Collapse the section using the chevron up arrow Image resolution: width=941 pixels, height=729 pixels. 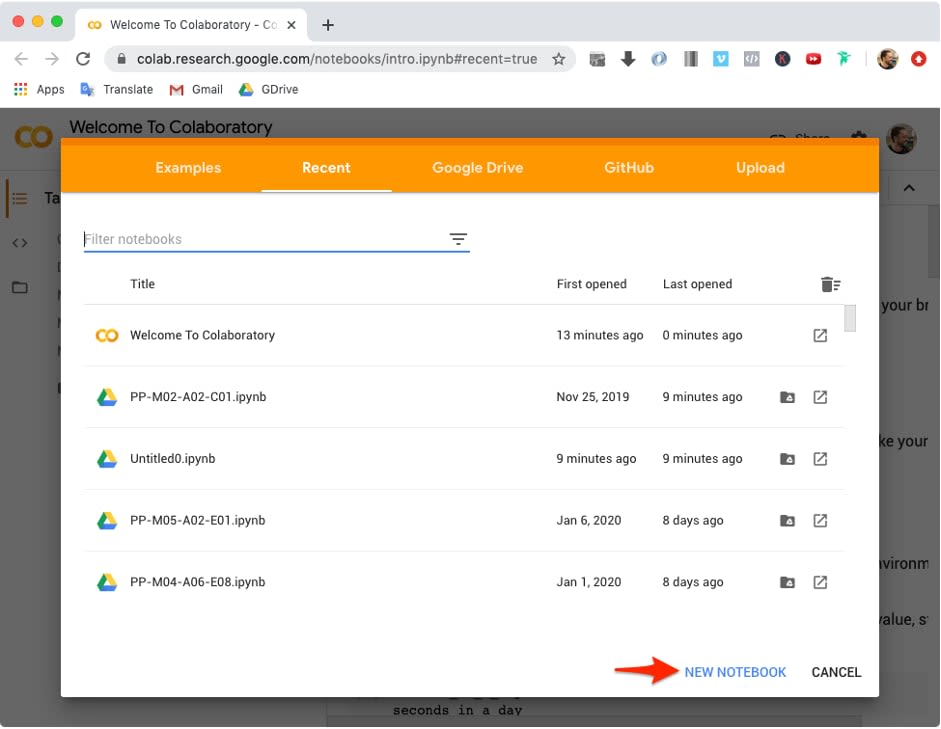point(909,188)
